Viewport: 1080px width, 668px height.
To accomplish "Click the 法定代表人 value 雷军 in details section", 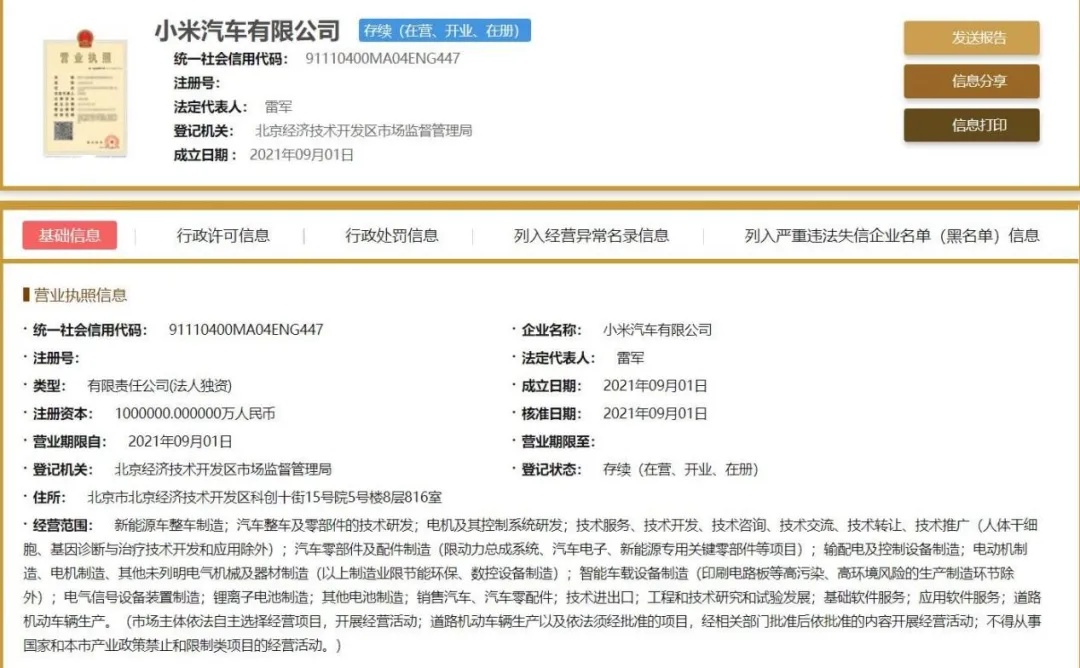I will point(630,357).
